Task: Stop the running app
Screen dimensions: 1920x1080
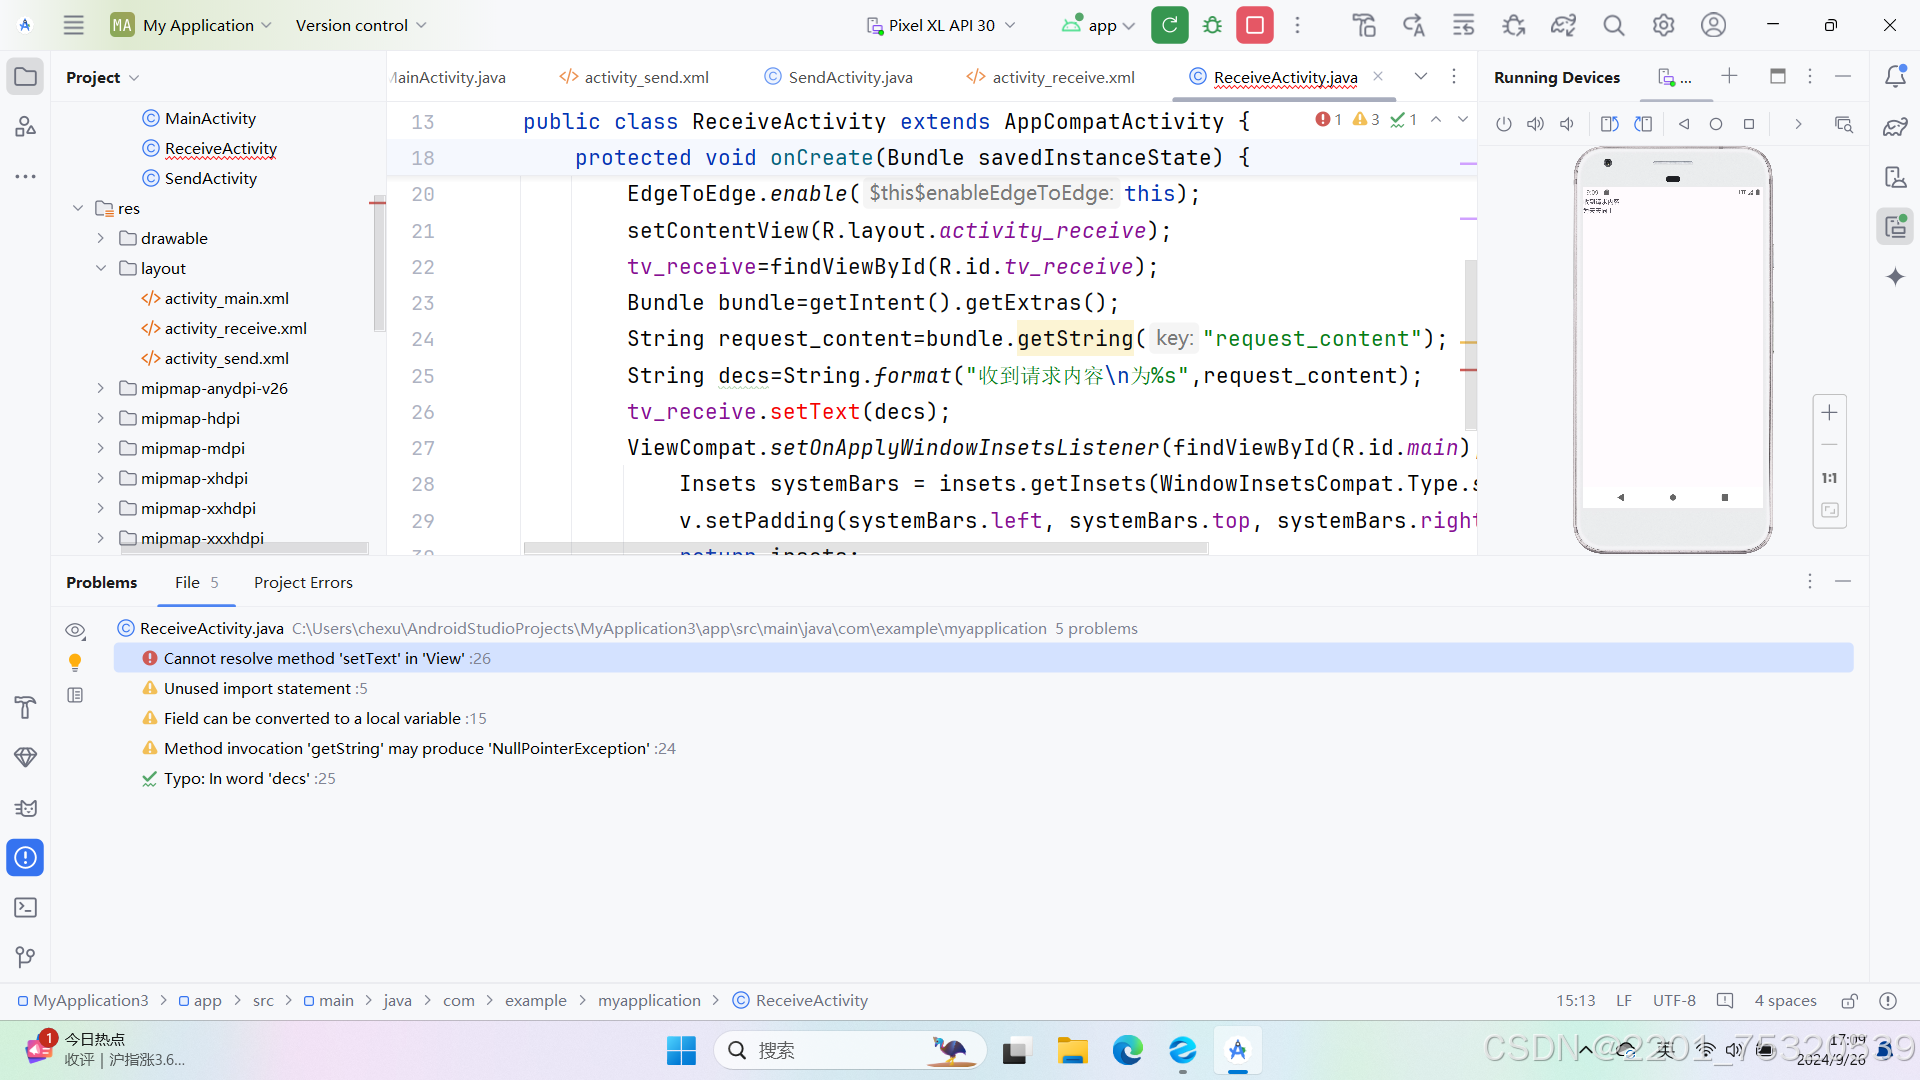Action: pyautogui.click(x=1254, y=25)
